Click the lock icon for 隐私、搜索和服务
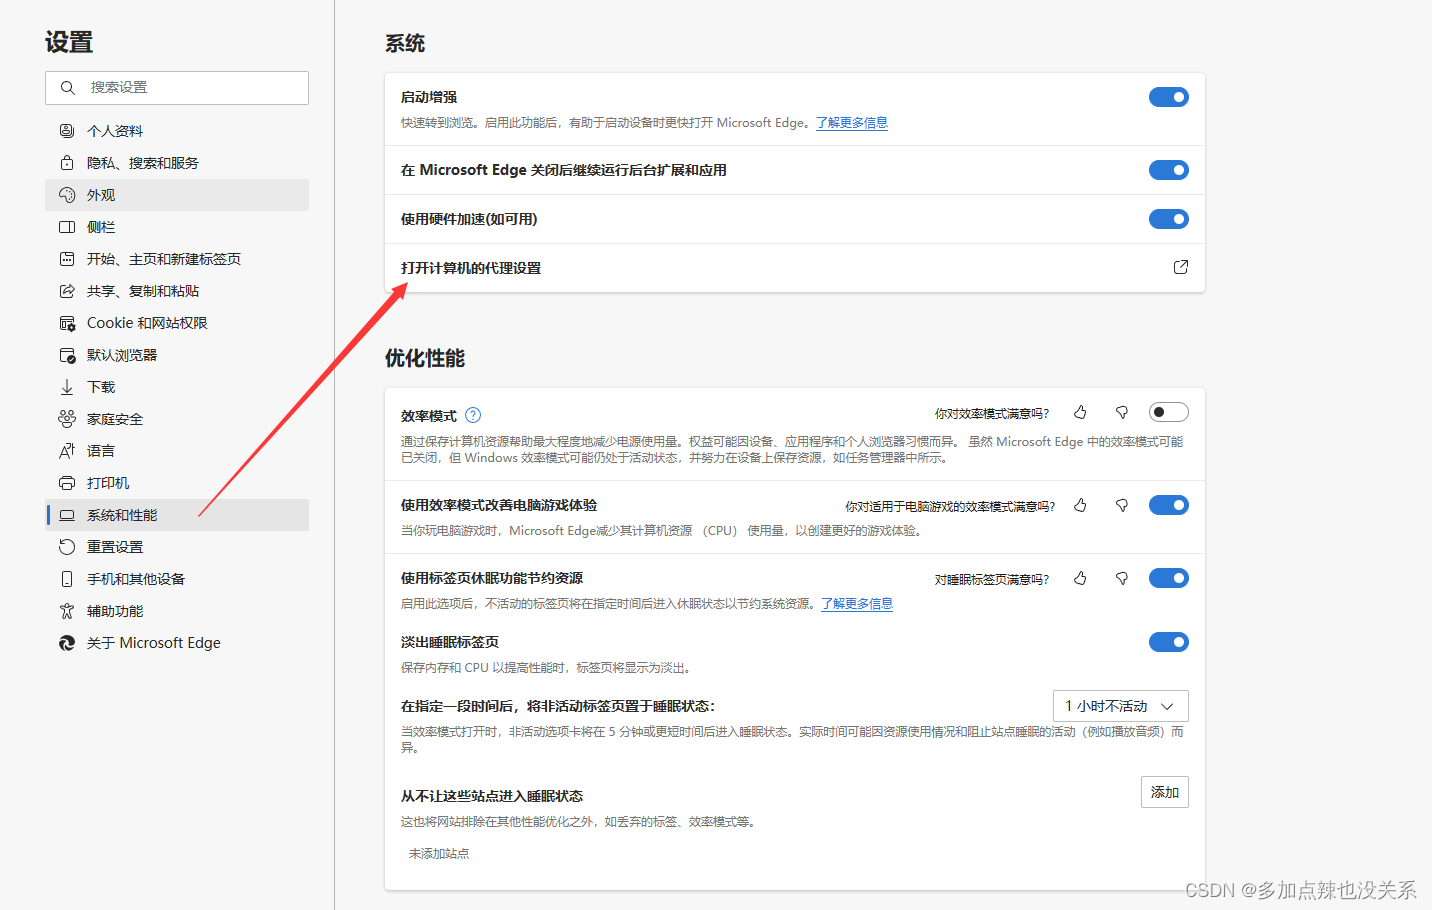1432x910 pixels. point(67,163)
